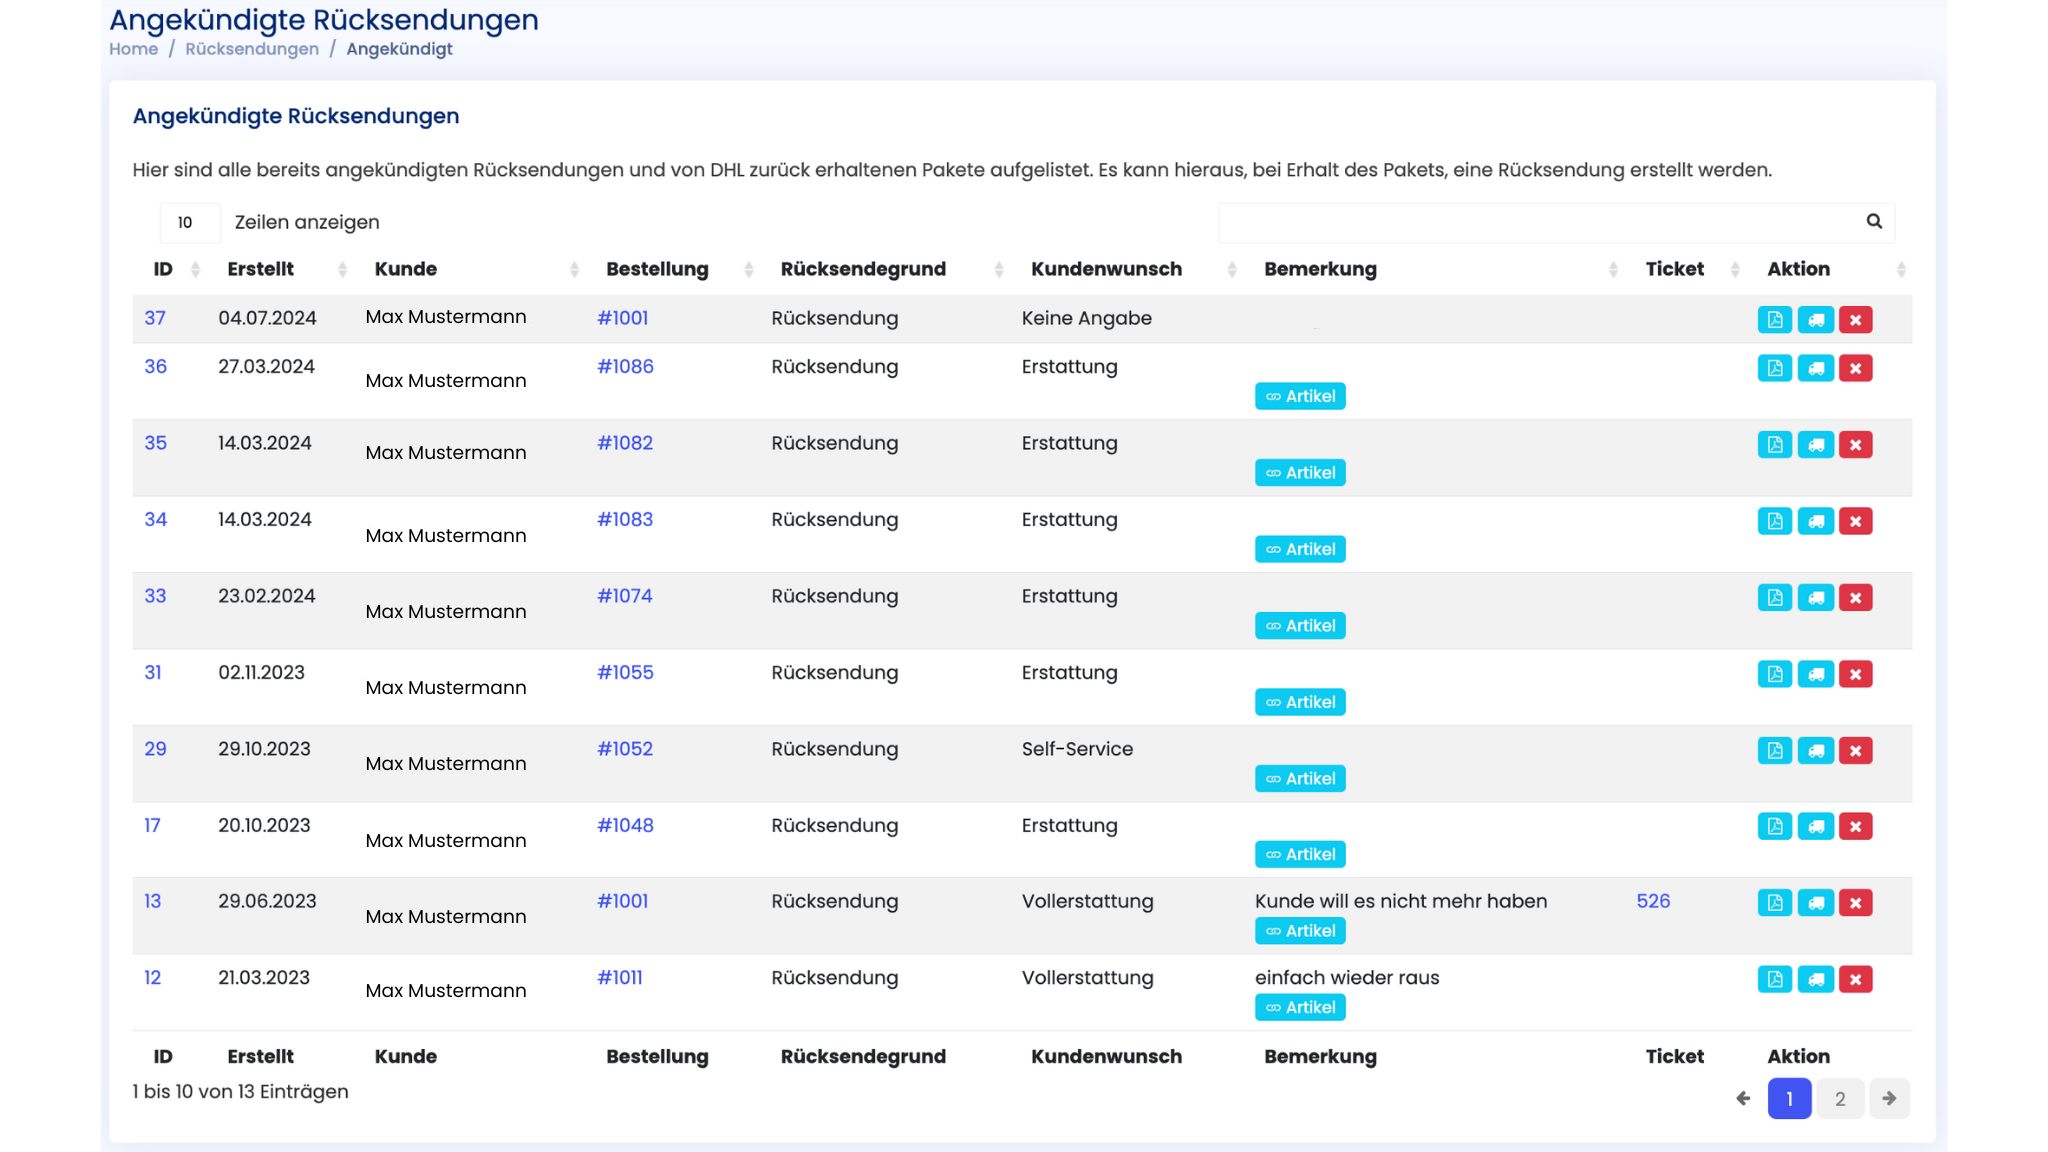Click truck icon for return ID 36

point(1815,368)
